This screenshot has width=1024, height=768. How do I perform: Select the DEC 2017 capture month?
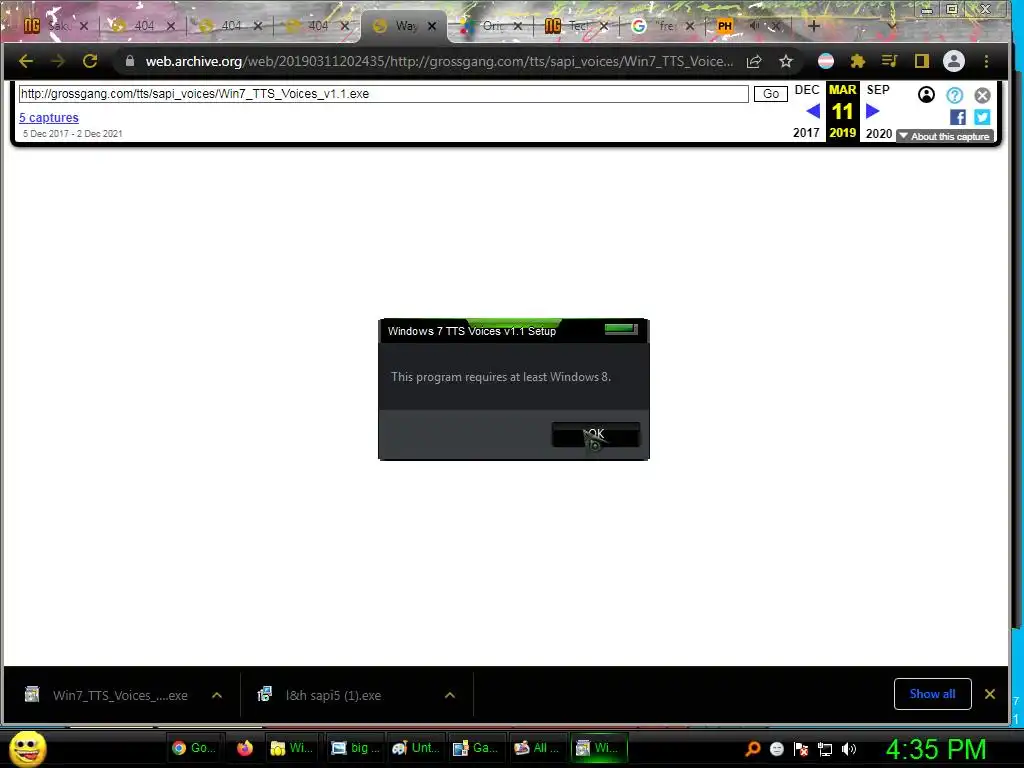[x=807, y=90]
